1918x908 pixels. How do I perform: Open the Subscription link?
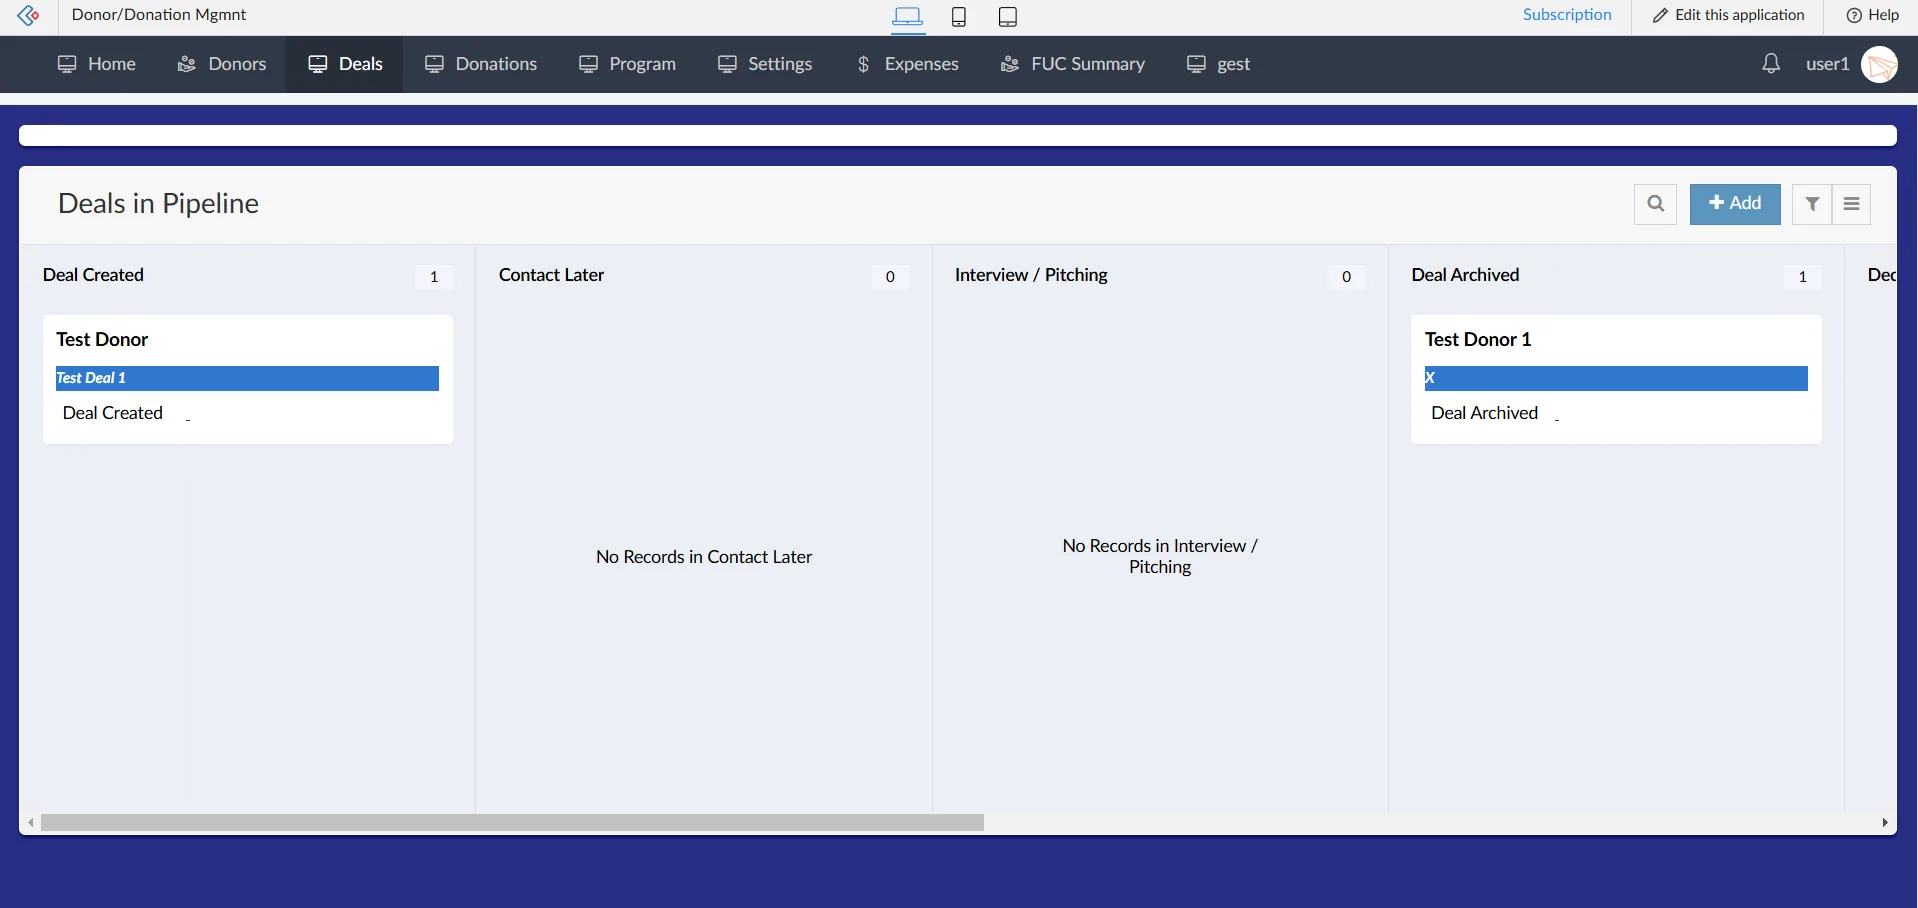point(1567,15)
